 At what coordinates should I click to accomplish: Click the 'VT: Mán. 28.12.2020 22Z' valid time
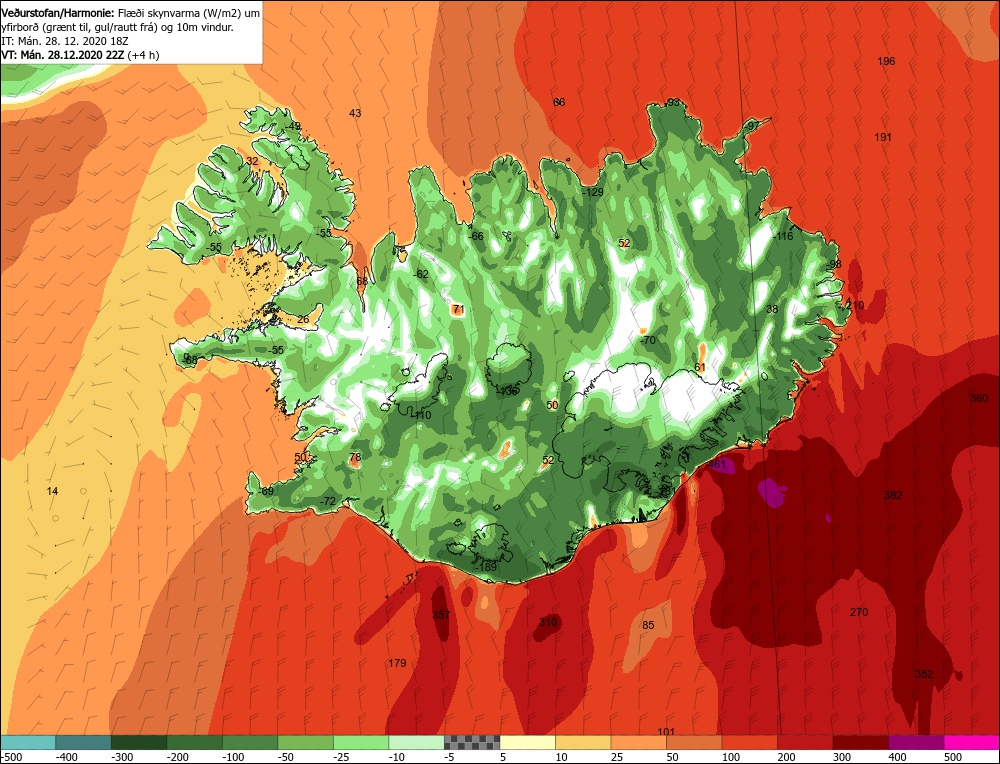click(x=63, y=55)
